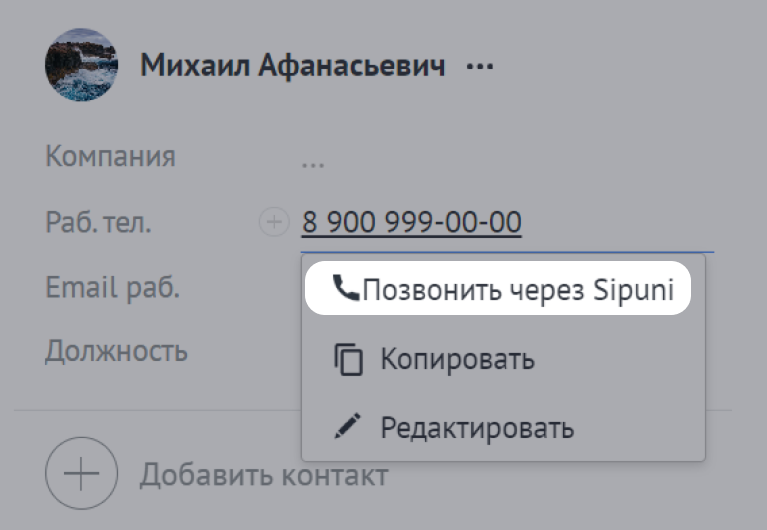Viewport: 767px width, 530px height.
Task: Click the text Sipuni in the call option
Action: click(633, 290)
